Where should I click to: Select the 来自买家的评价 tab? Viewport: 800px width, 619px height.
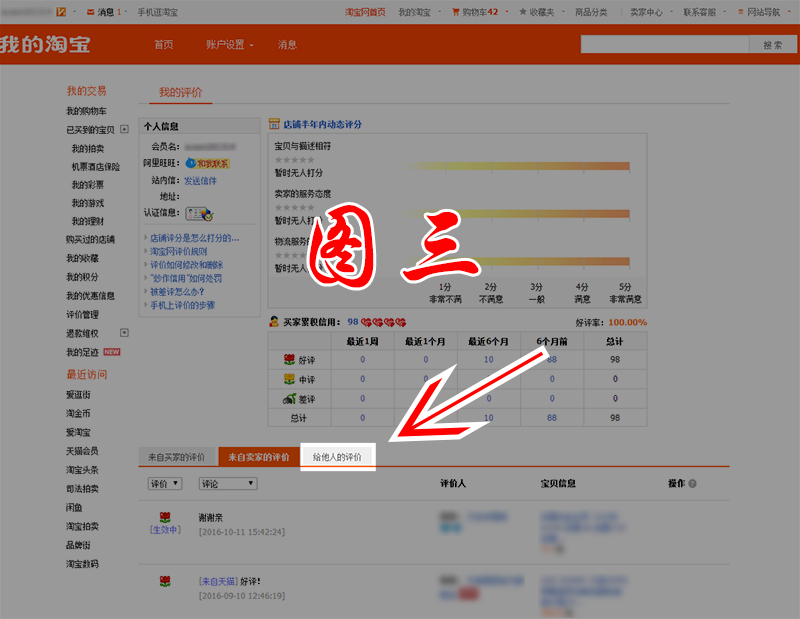click(x=177, y=455)
